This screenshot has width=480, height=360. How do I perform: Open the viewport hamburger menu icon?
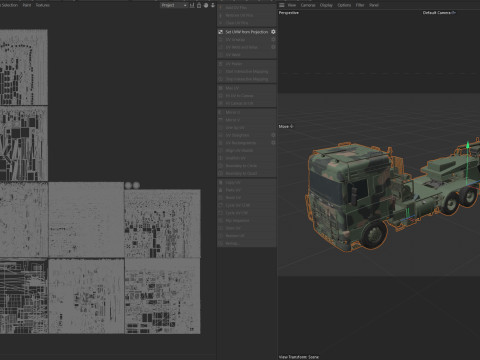click(282, 5)
